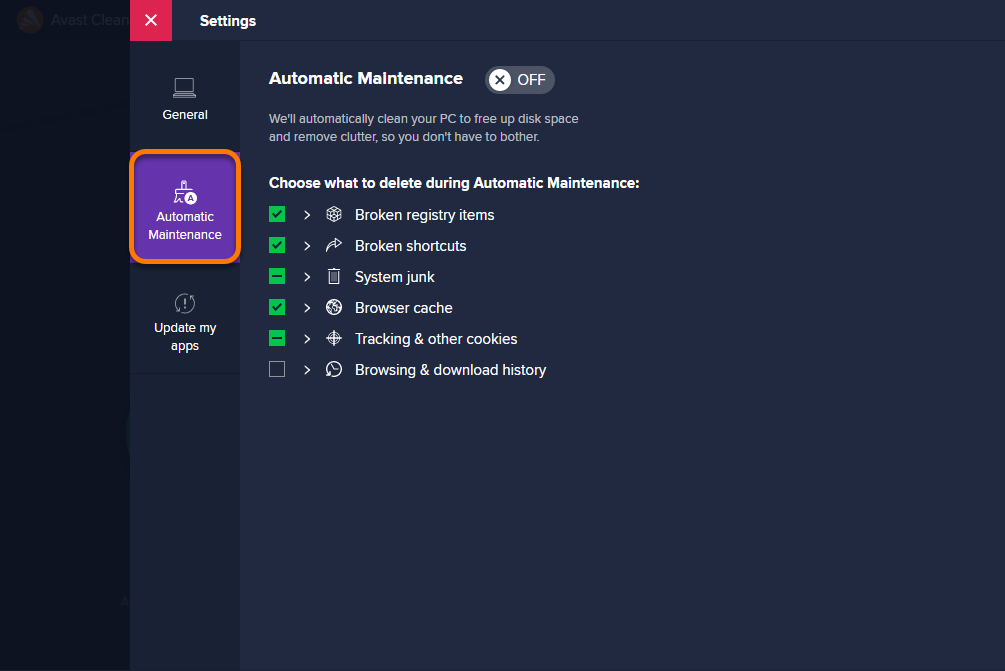Click the Update my apps alert icon
Screen dimensions: 1005x671
coord(185,303)
